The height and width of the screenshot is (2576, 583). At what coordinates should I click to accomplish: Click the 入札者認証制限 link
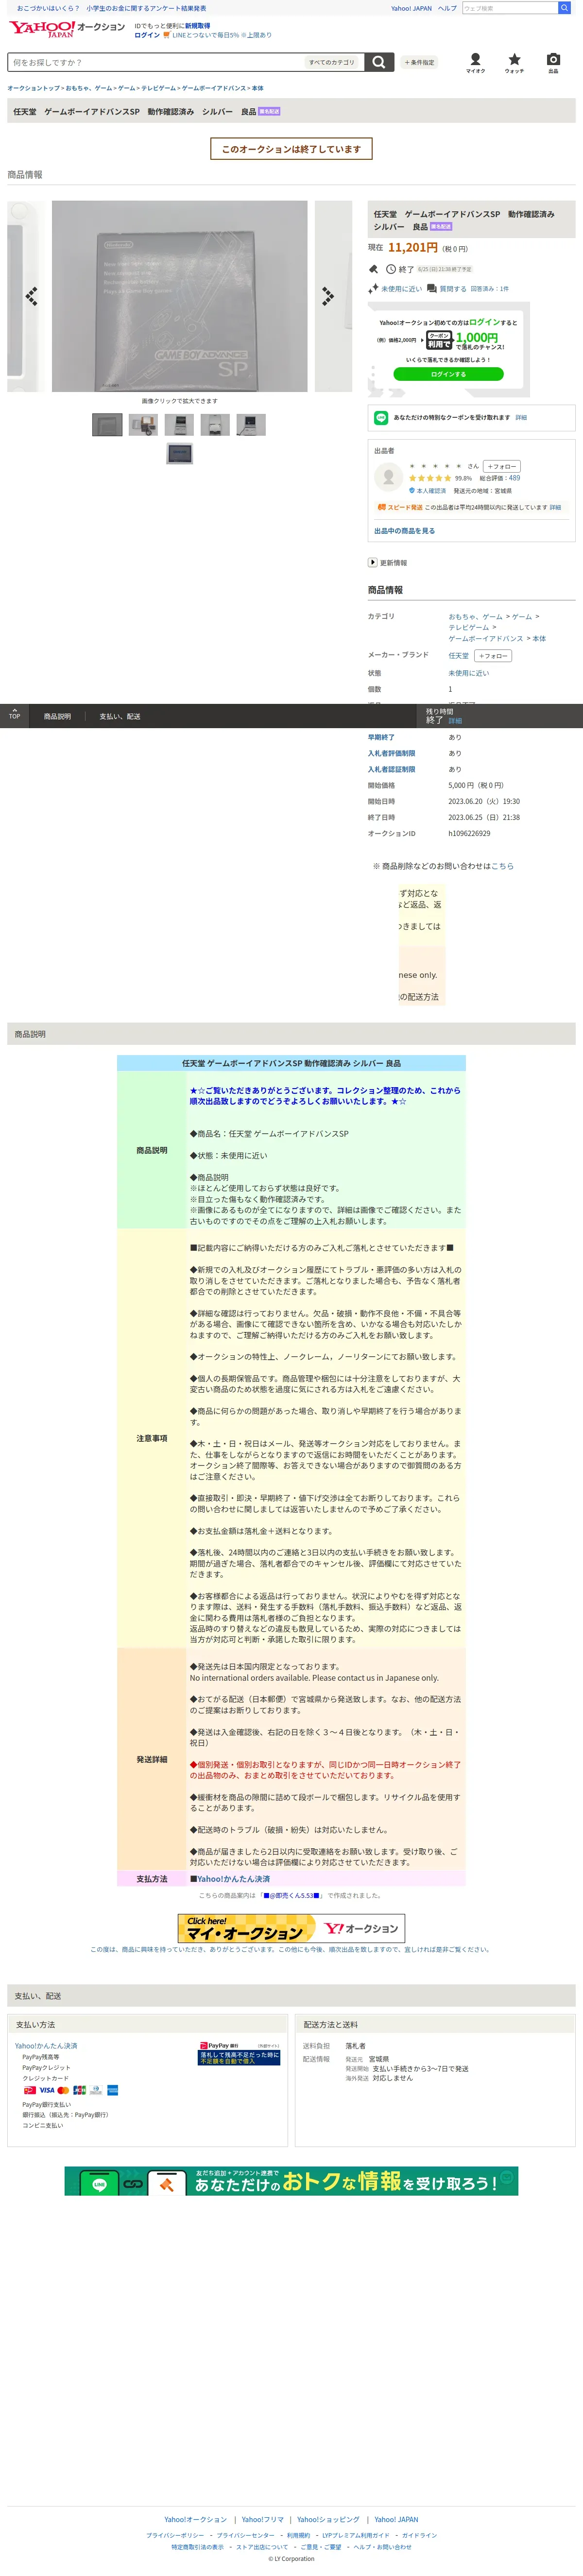pyautogui.click(x=391, y=769)
